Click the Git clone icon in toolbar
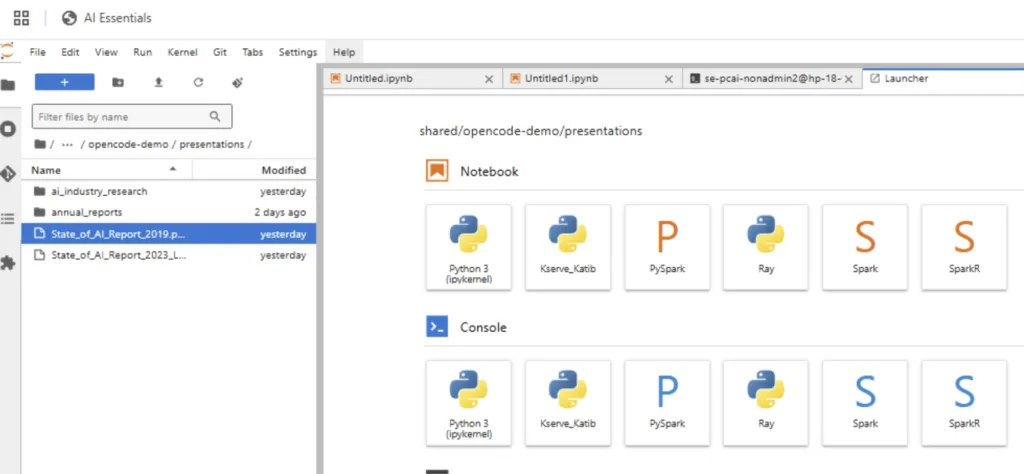 pos(238,83)
